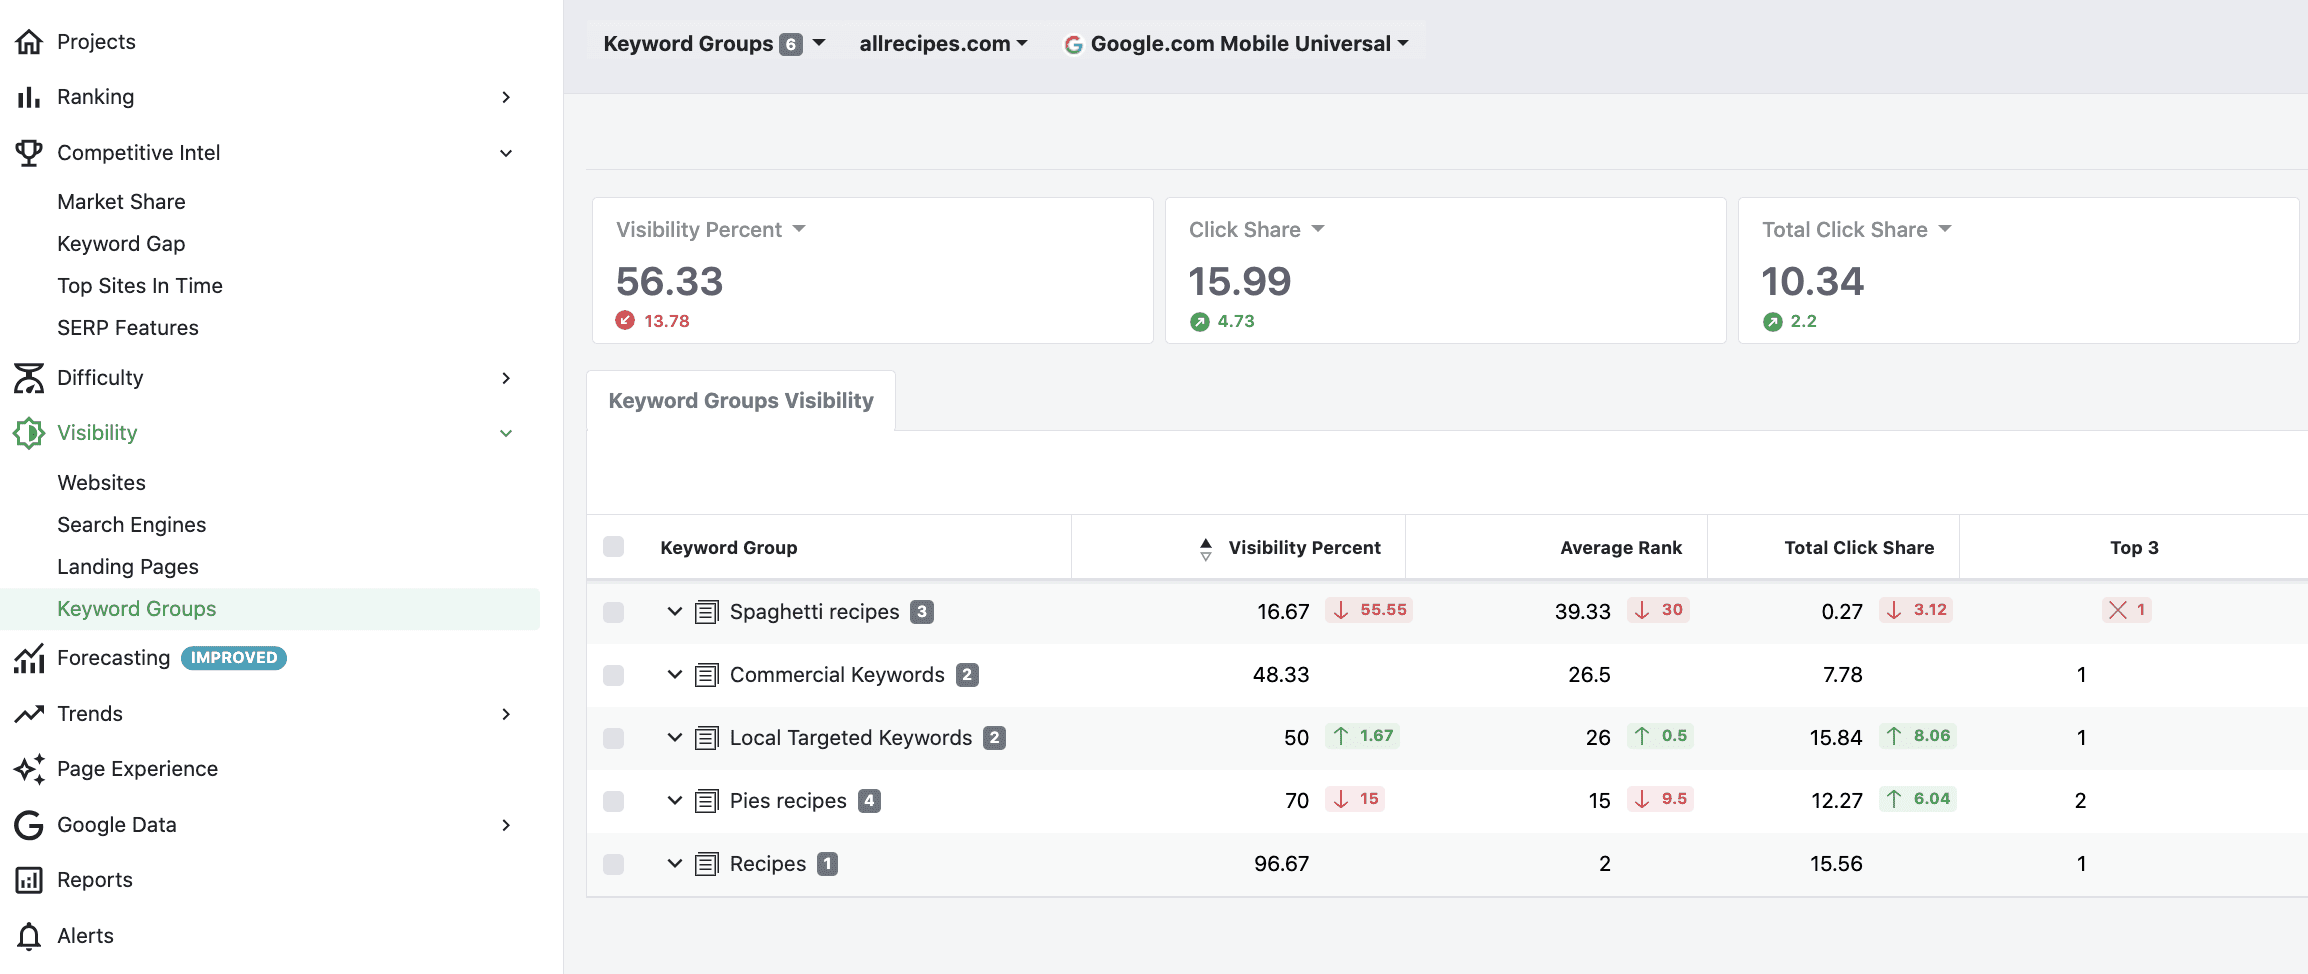This screenshot has height=974, width=2308.
Task: Expand the Commercial Keywords group row
Action: click(675, 675)
